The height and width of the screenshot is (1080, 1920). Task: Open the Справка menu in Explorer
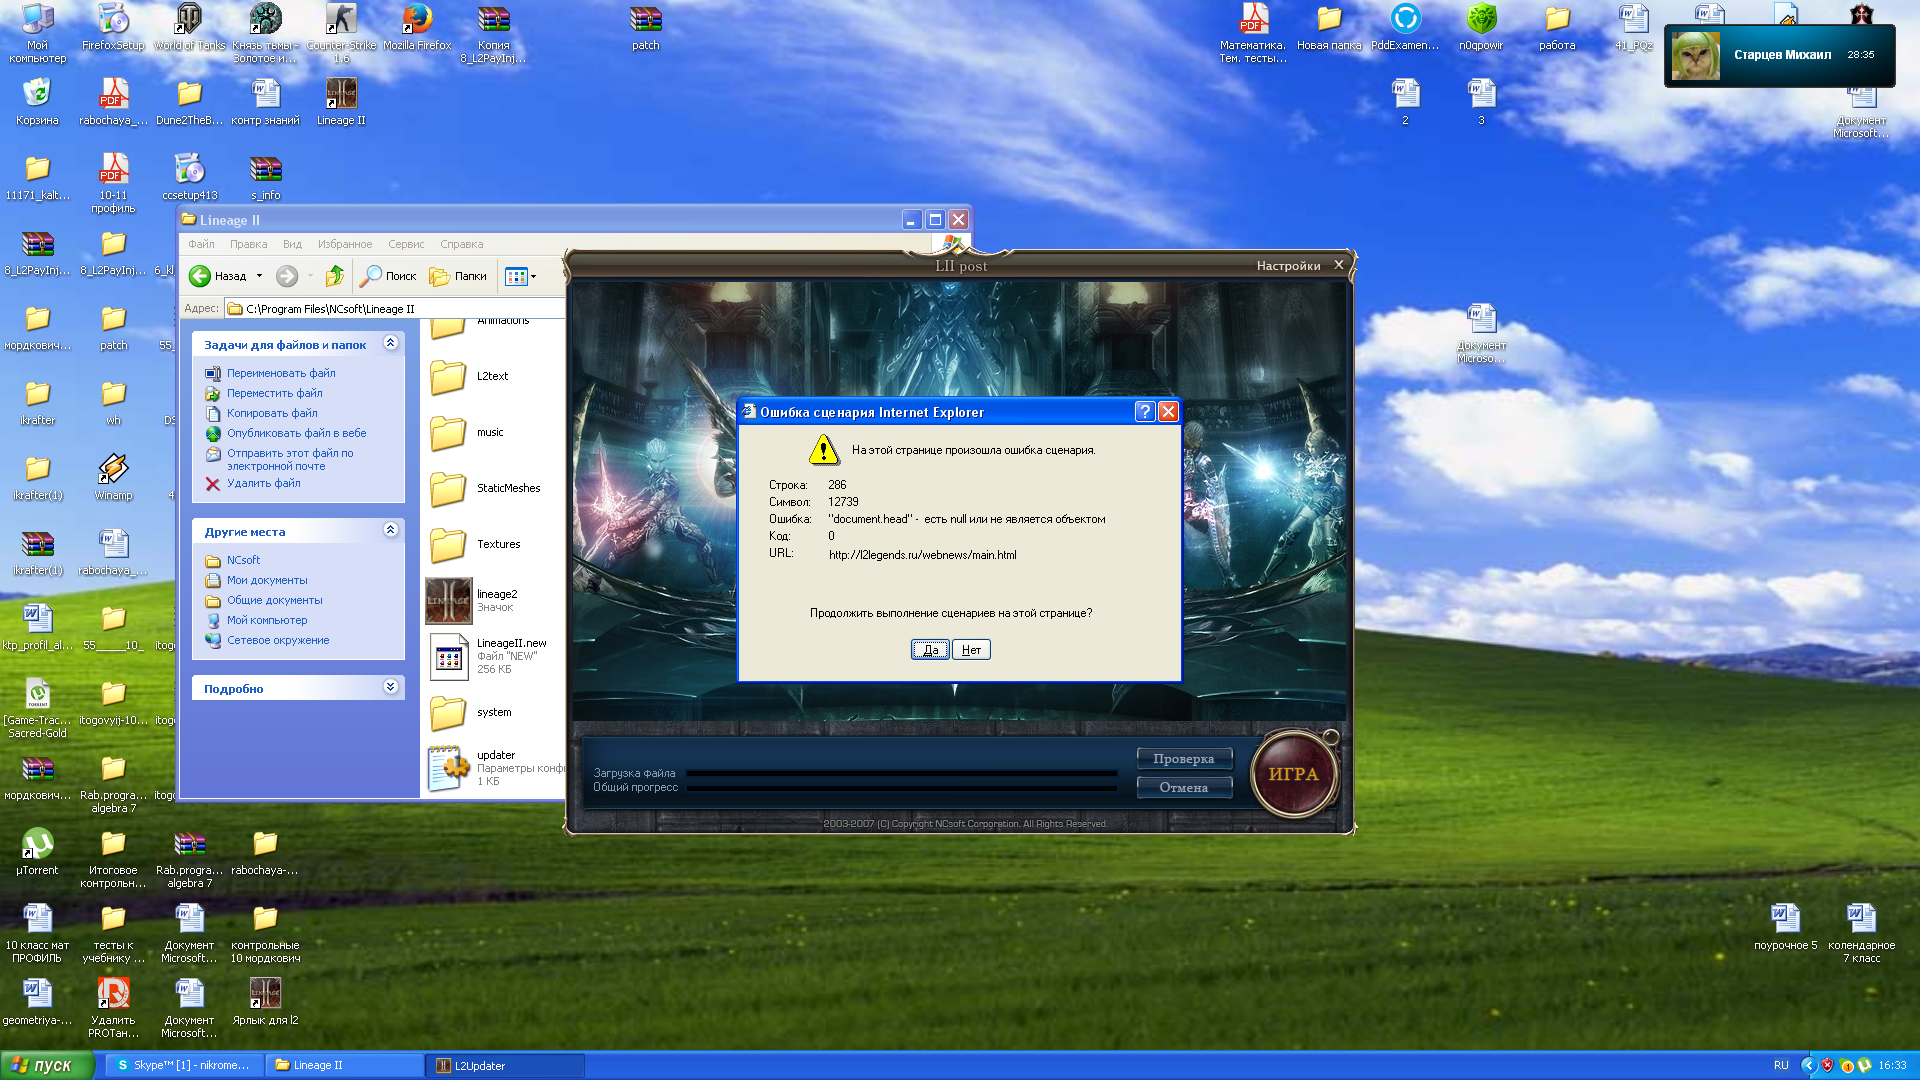coord(461,244)
